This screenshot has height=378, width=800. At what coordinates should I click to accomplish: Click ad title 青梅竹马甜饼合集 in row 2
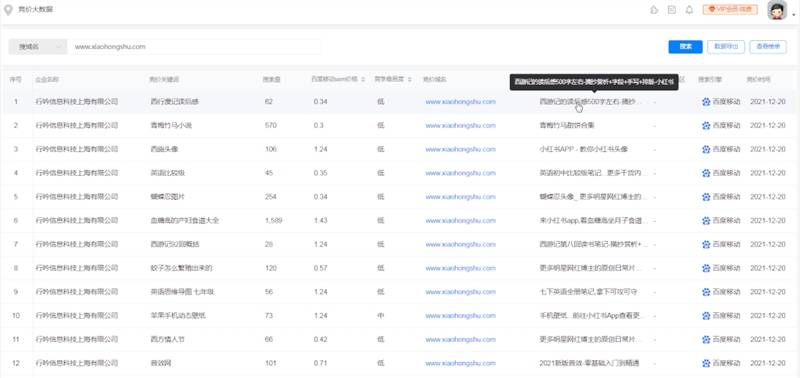click(x=567, y=125)
